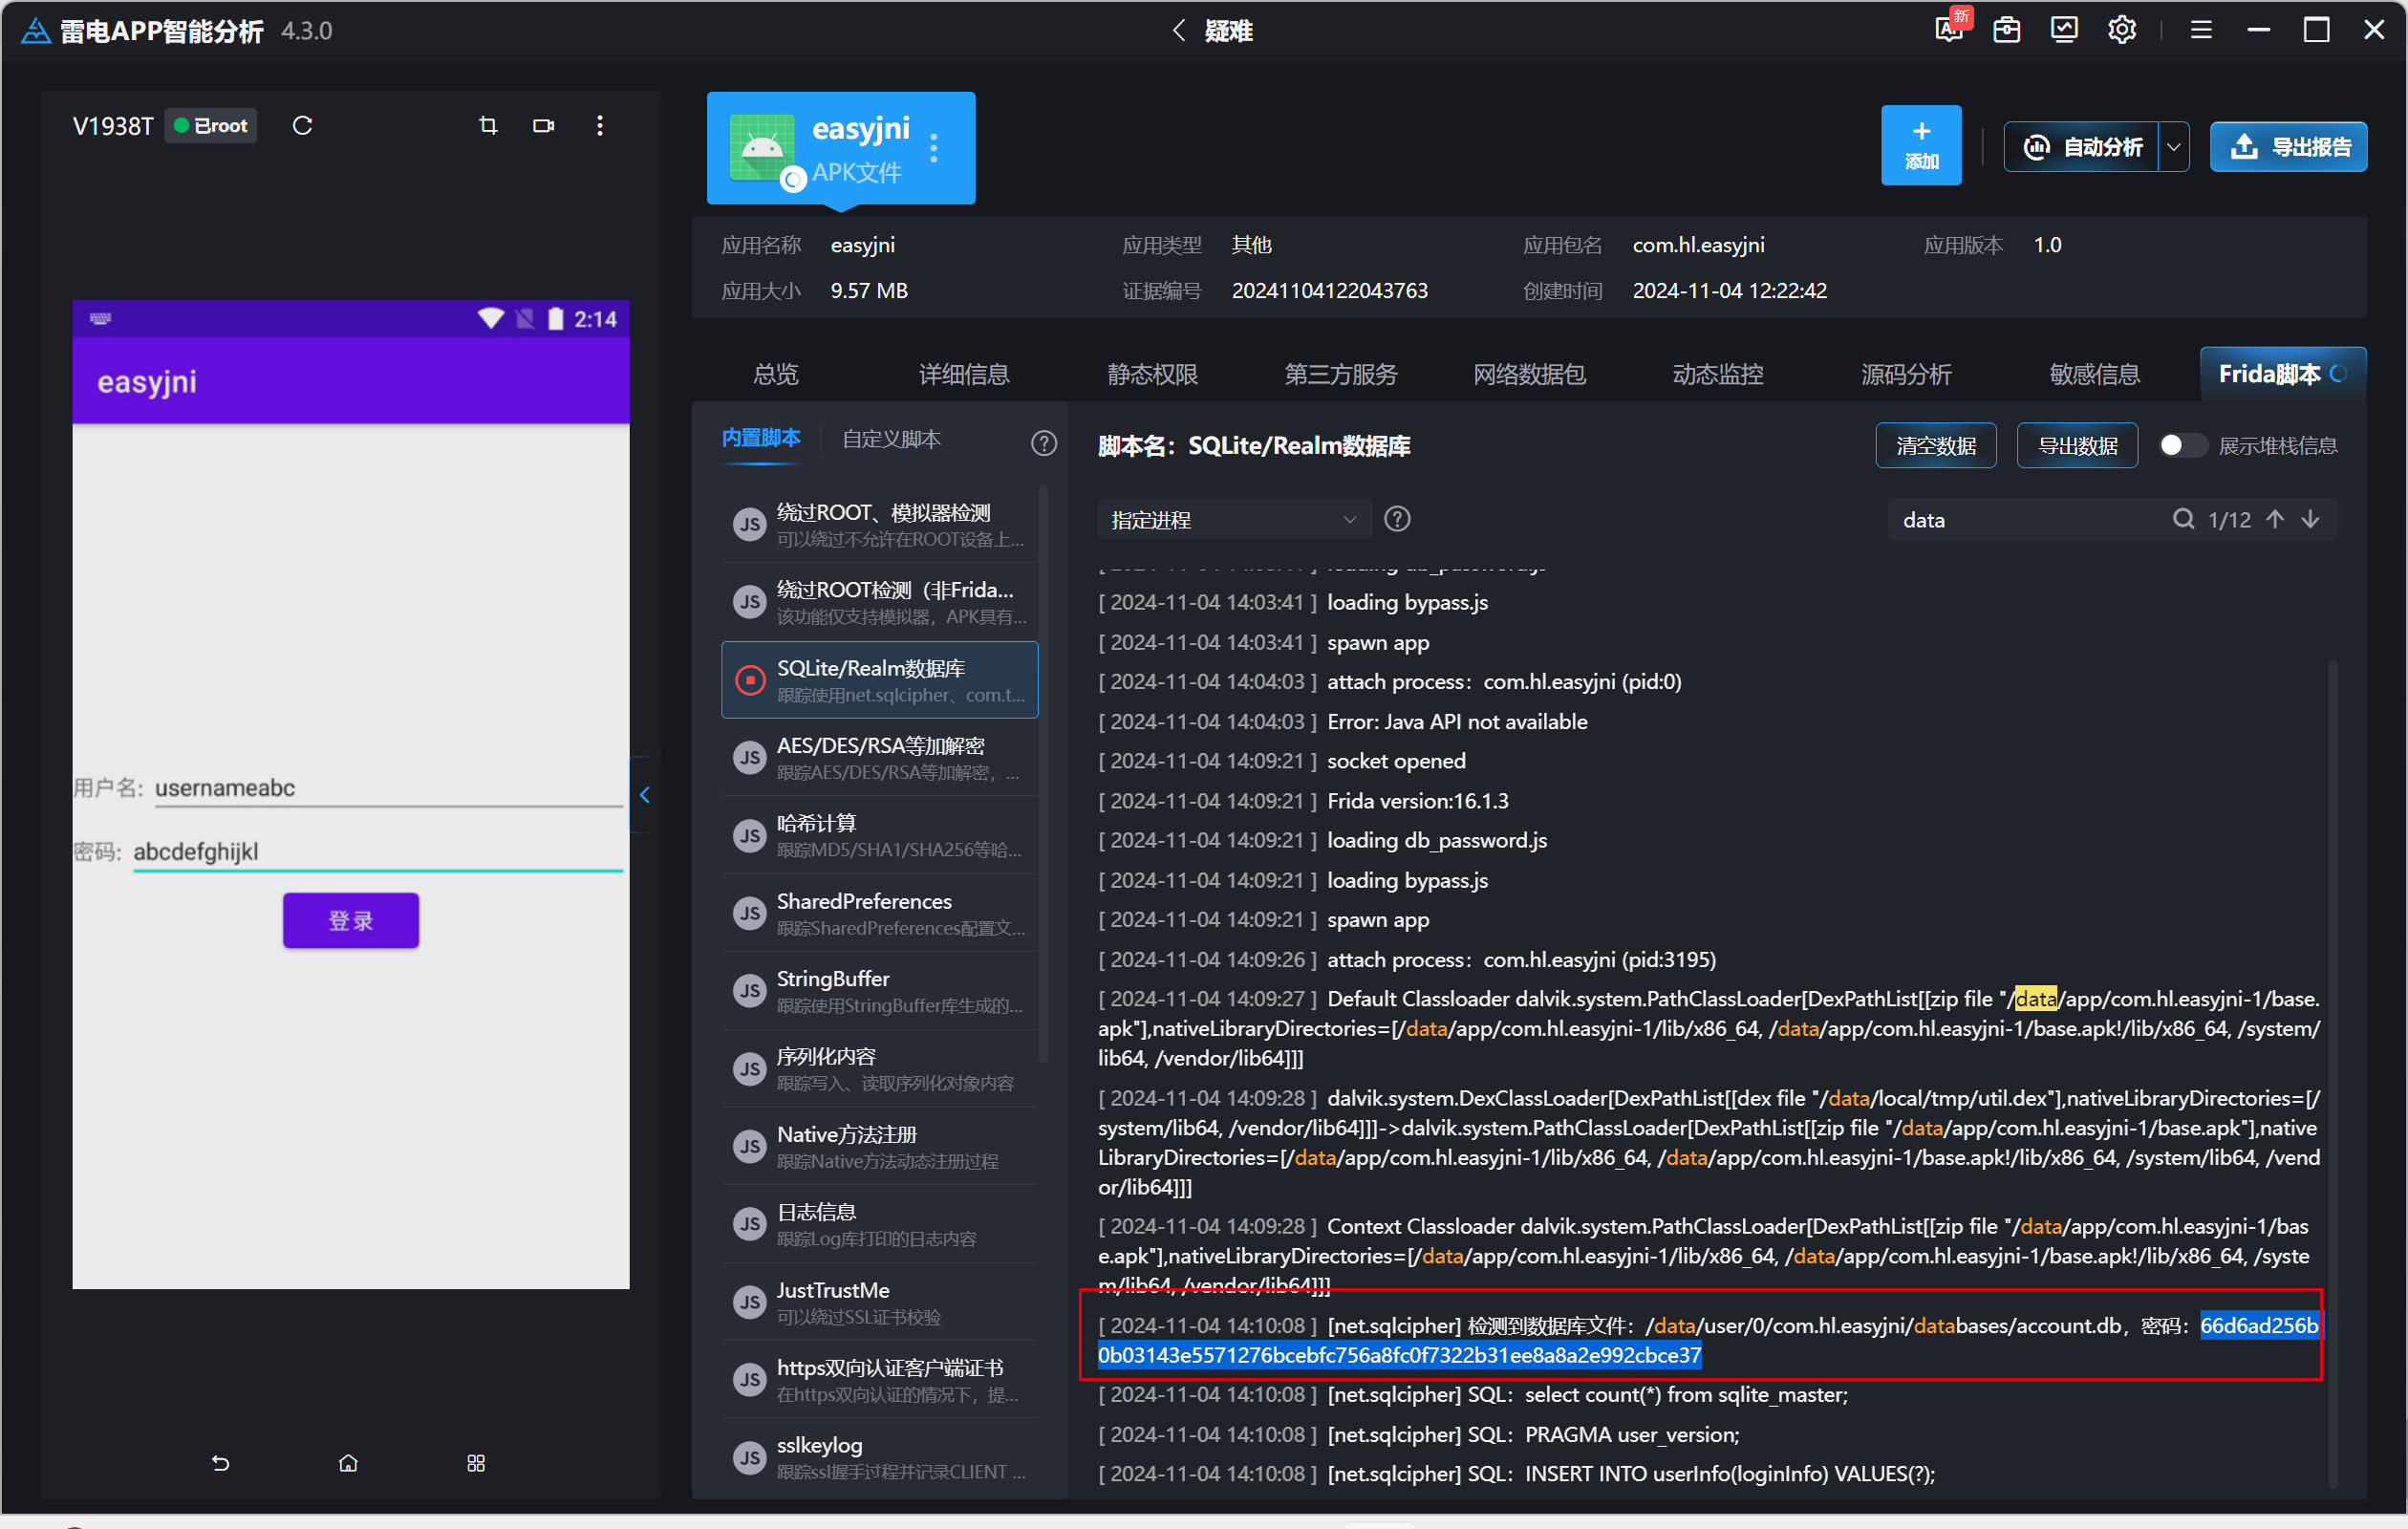Image resolution: width=2408 pixels, height=1529 pixels.
Task: Click help icon beside 指定进程 dropdown
Action: pos(1397,519)
